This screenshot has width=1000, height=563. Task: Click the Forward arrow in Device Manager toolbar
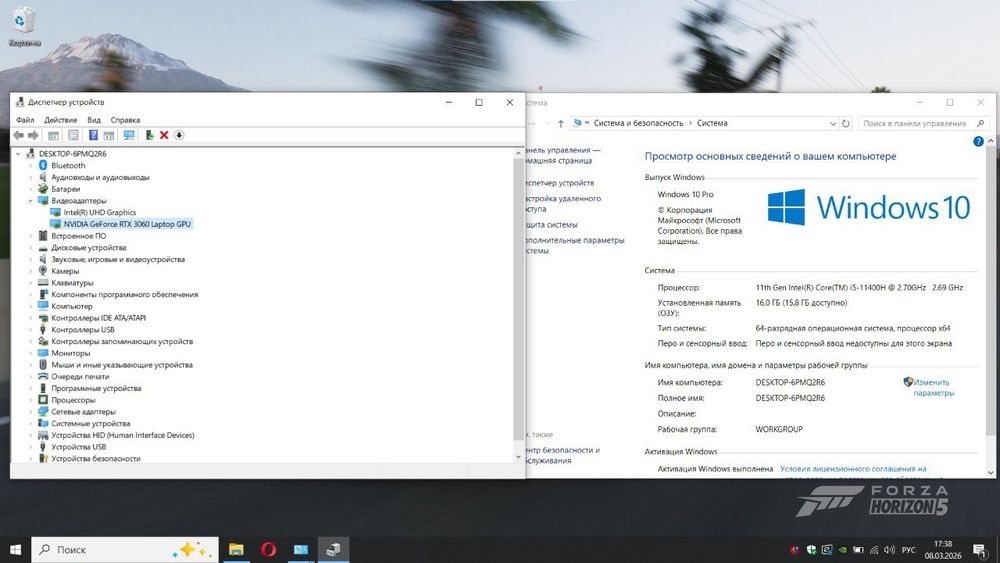[x=34, y=135]
